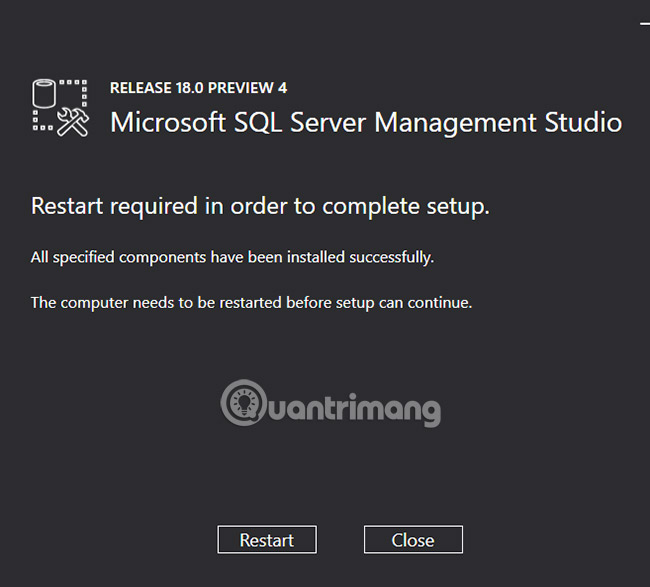This screenshot has height=587, width=650.
Task: Click the 'RELEASE 18.0 PREVIEW 4' text
Action: tap(198, 88)
